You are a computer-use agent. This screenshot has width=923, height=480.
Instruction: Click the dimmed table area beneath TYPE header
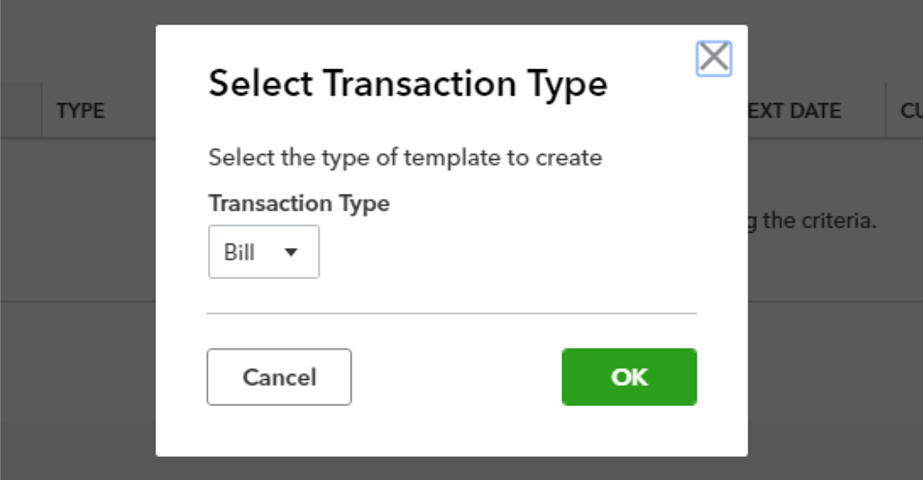pyautogui.click(x=81, y=220)
